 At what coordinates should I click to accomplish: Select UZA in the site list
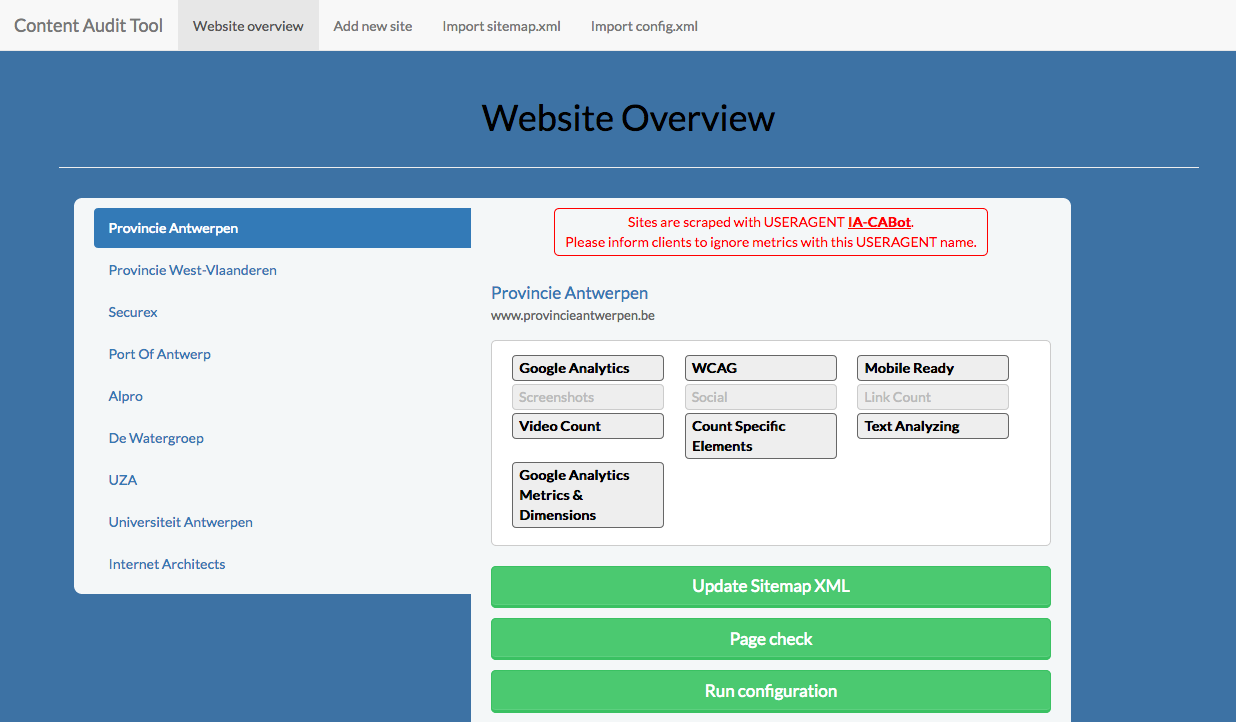(x=282, y=480)
